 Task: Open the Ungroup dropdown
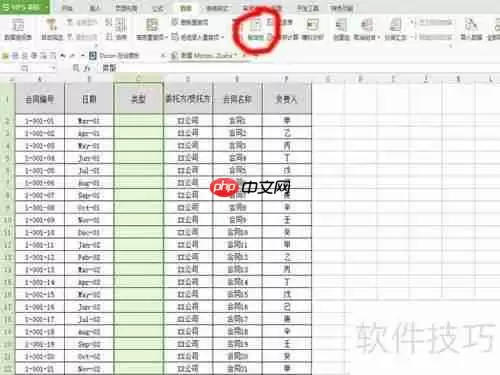coord(367,29)
